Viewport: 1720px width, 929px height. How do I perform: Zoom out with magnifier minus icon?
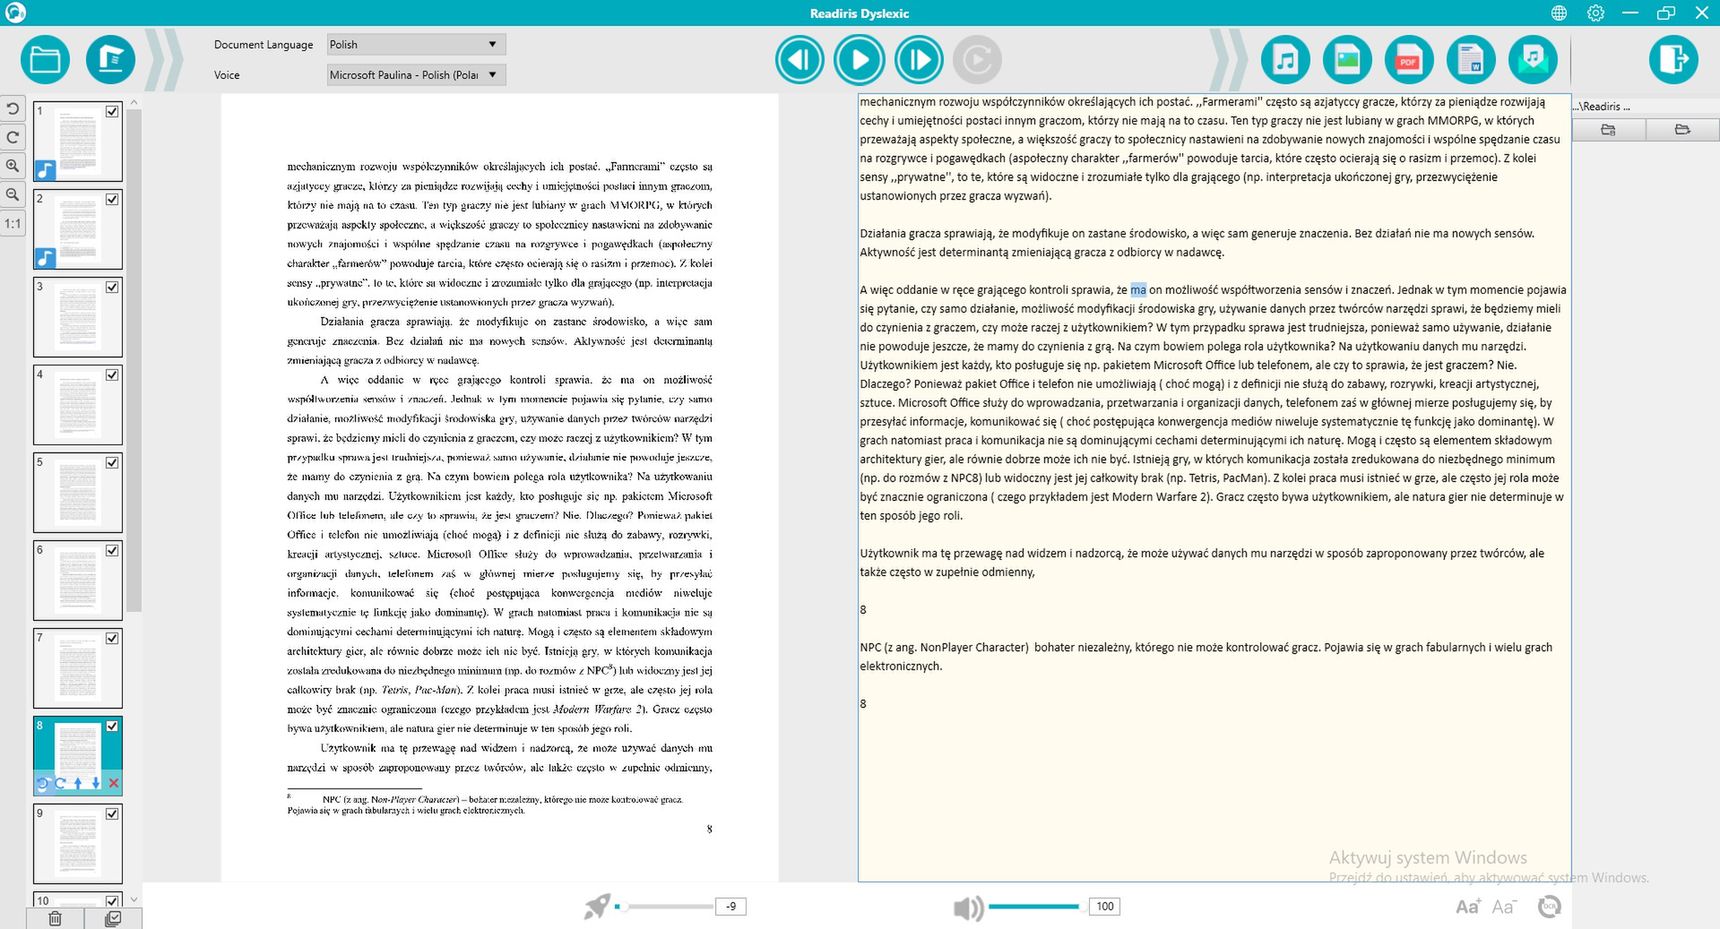(x=13, y=195)
